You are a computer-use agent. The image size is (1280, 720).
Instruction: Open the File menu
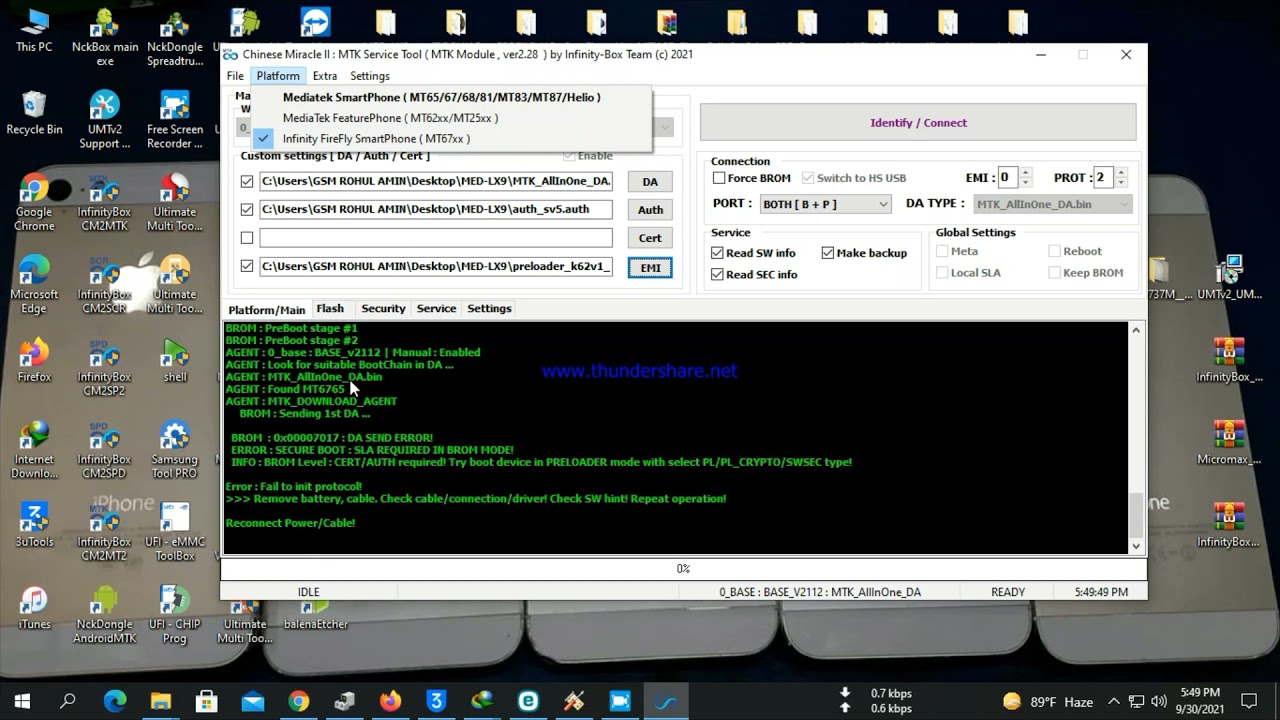[235, 76]
